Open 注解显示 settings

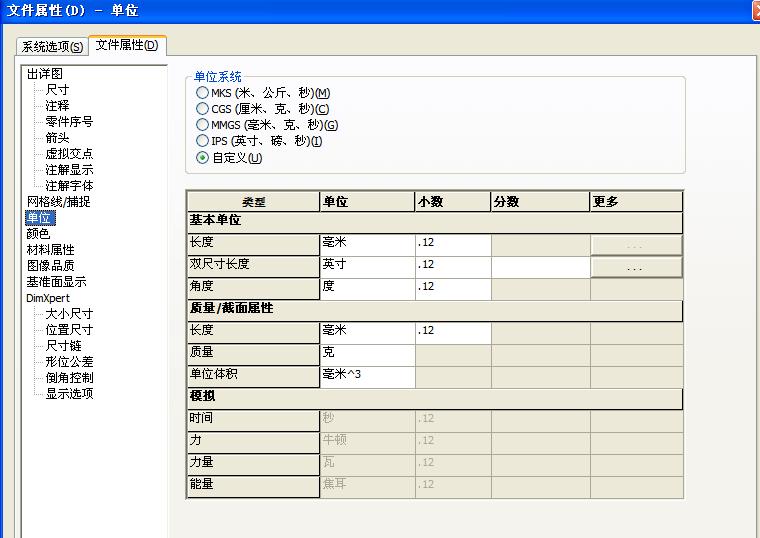click(x=69, y=170)
